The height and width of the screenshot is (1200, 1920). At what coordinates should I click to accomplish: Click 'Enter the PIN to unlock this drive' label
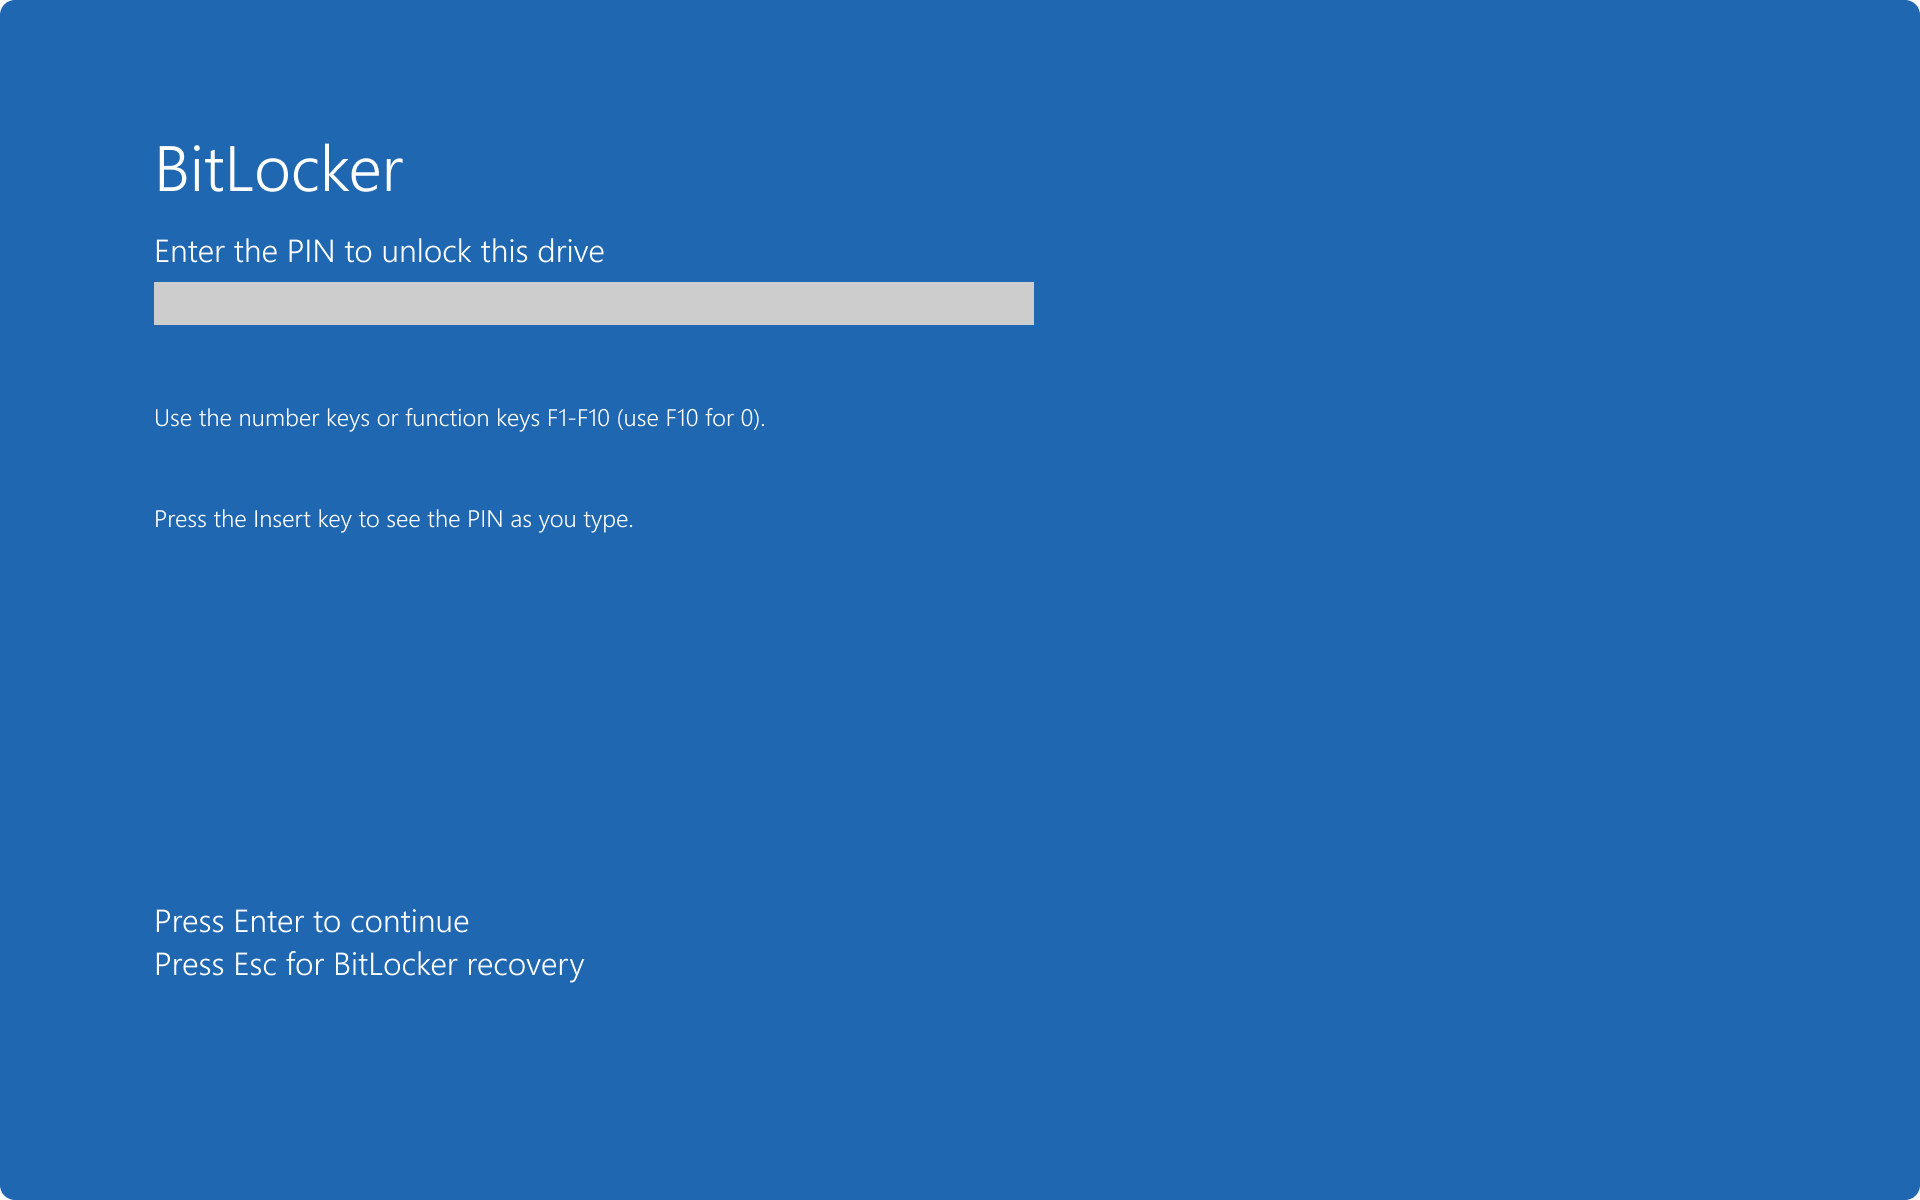379,251
